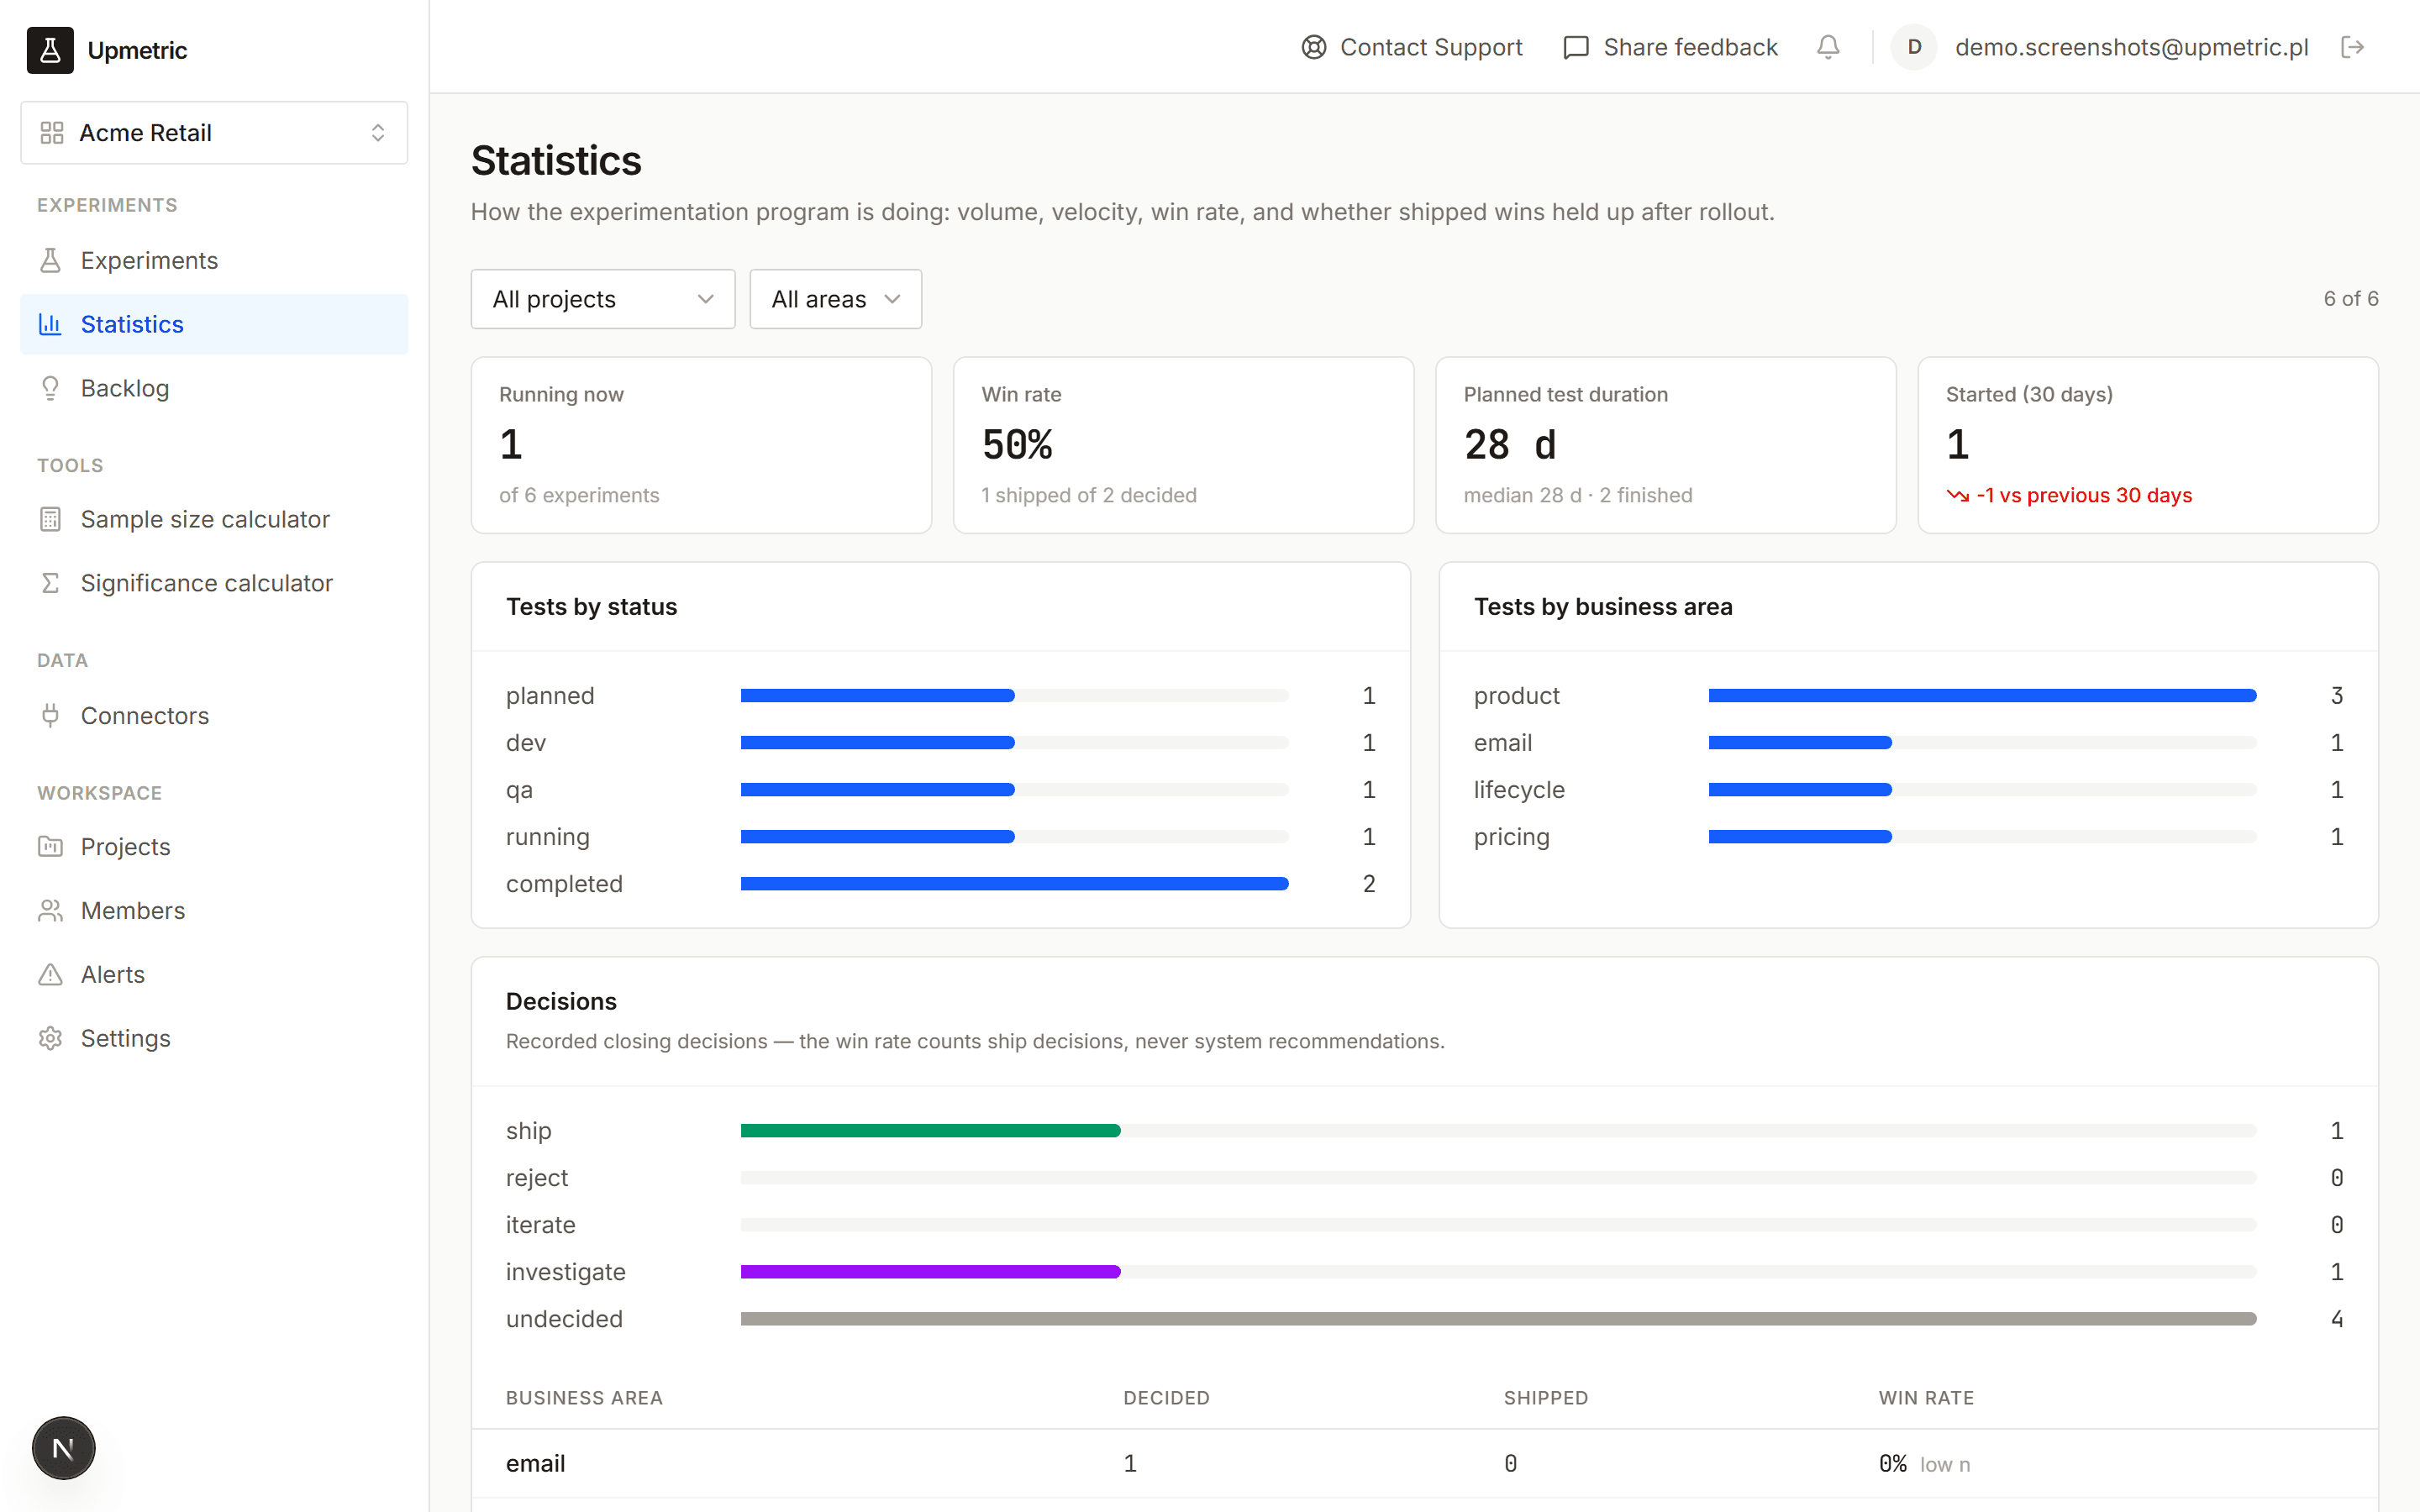Click the green ship decision bar
This screenshot has width=2420, height=1512.
pos(930,1130)
